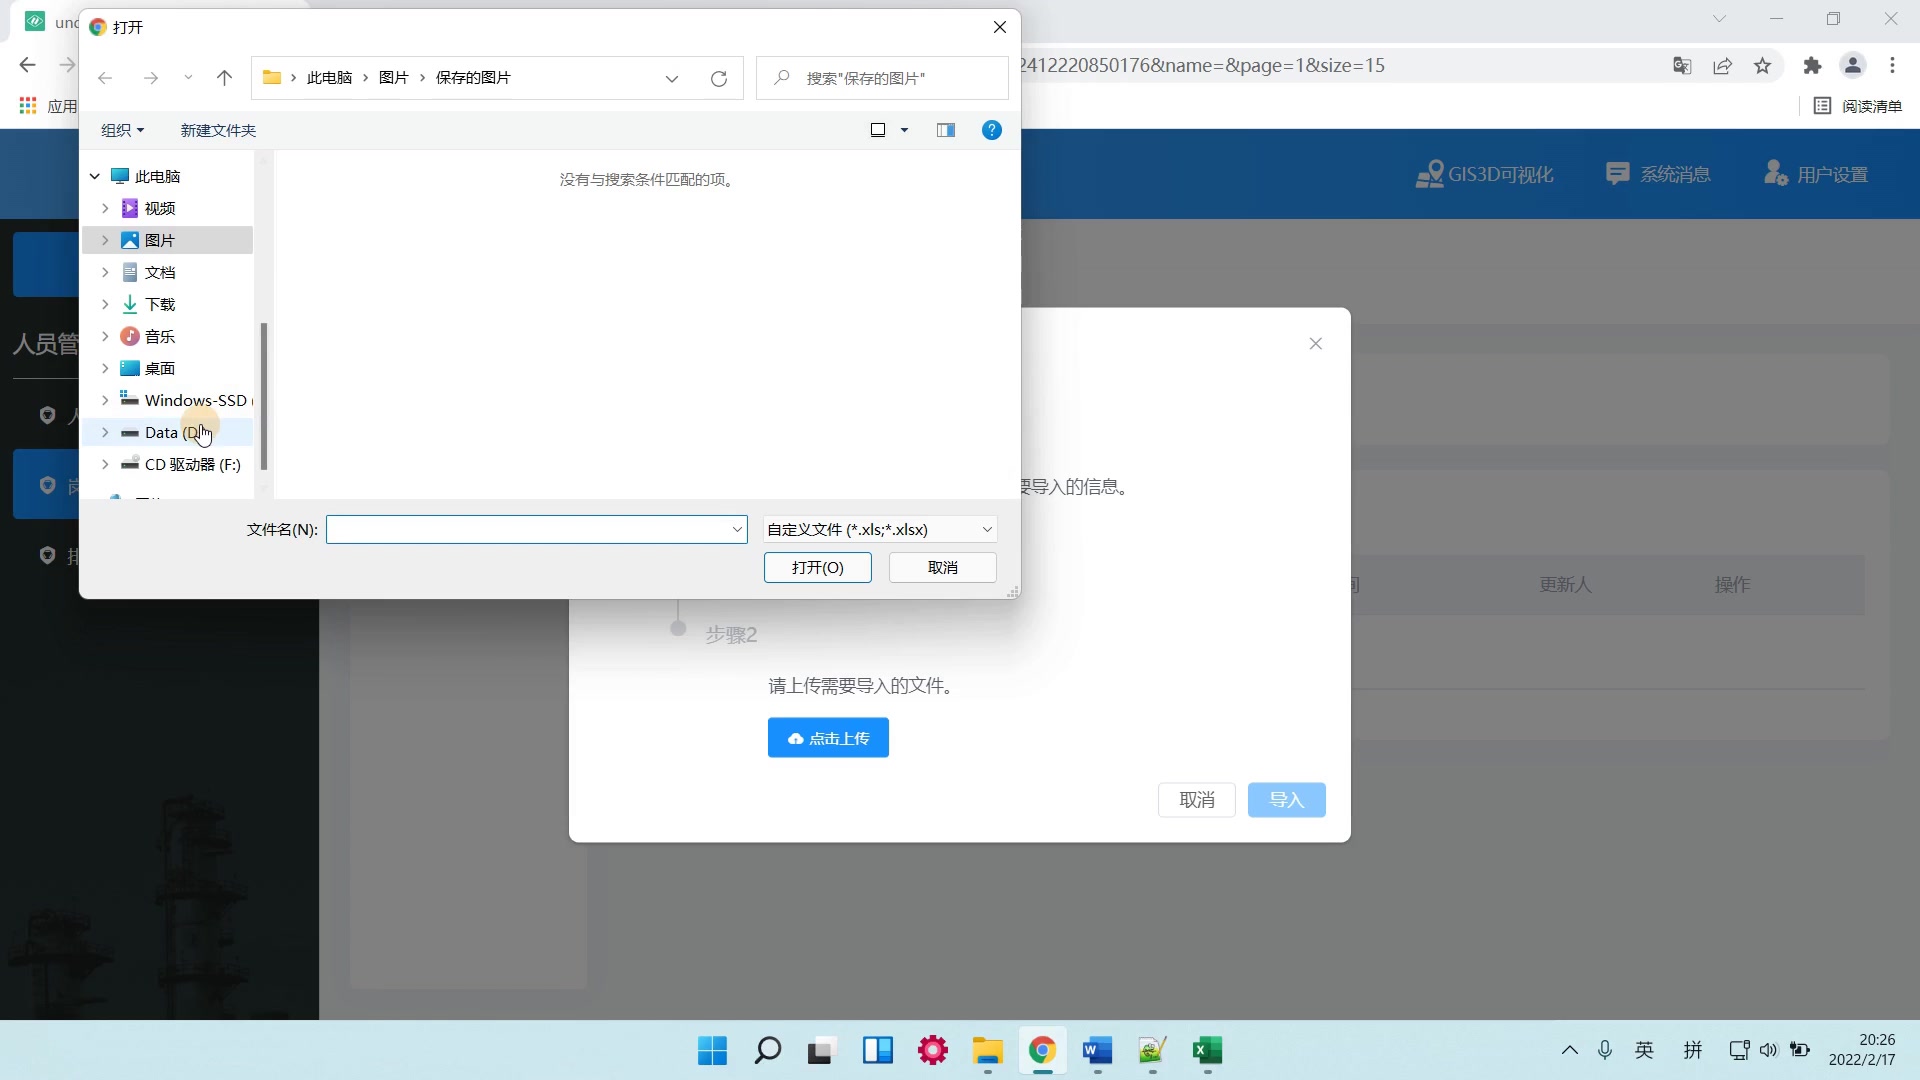Click the 导入 button

coord(1287,800)
